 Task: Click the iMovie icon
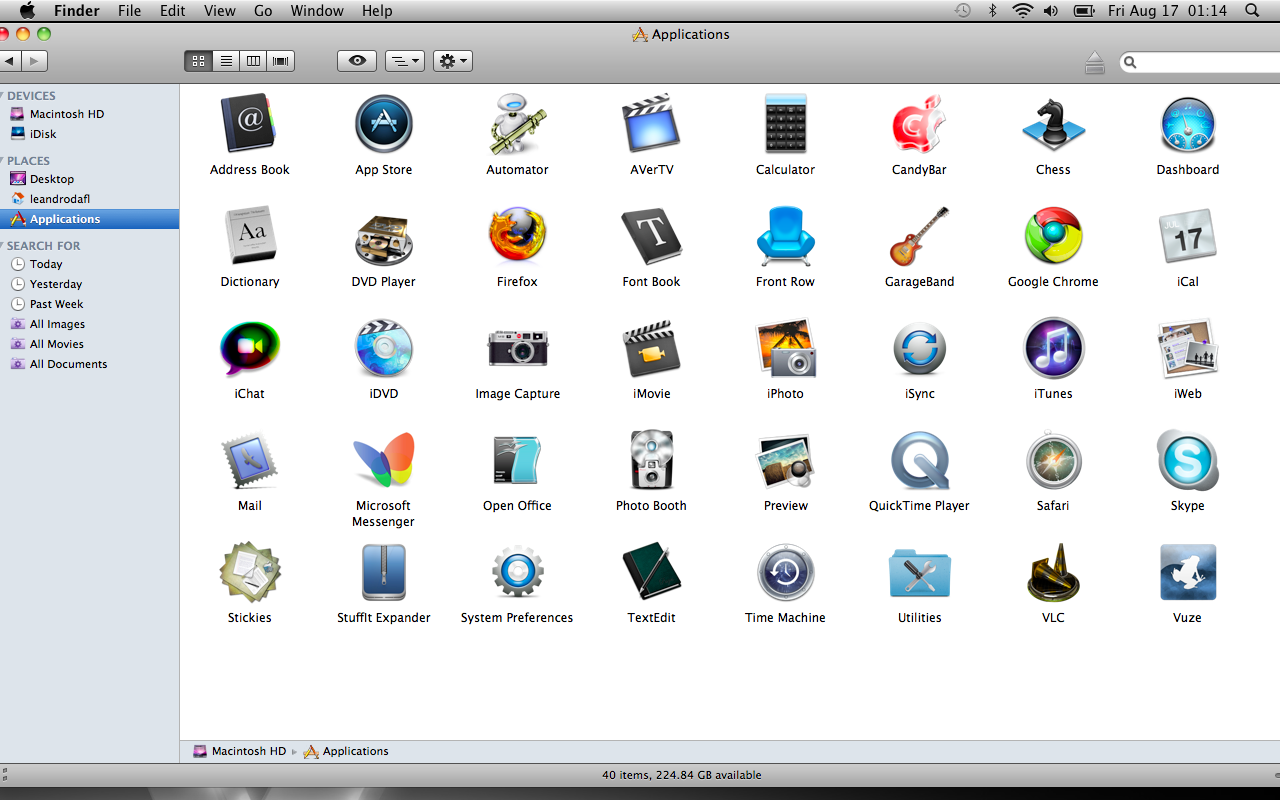coord(651,348)
